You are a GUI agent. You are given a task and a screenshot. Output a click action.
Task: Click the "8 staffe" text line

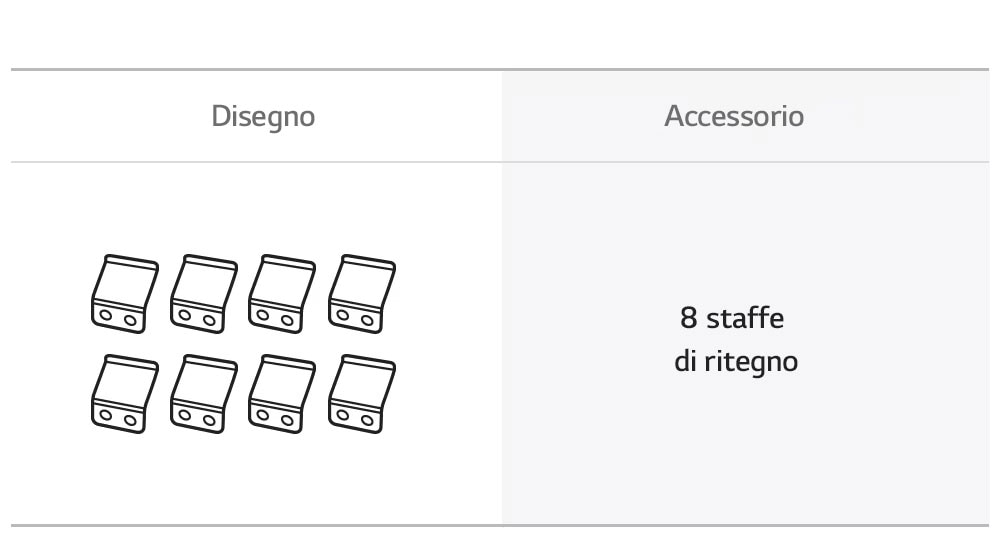[x=732, y=319]
